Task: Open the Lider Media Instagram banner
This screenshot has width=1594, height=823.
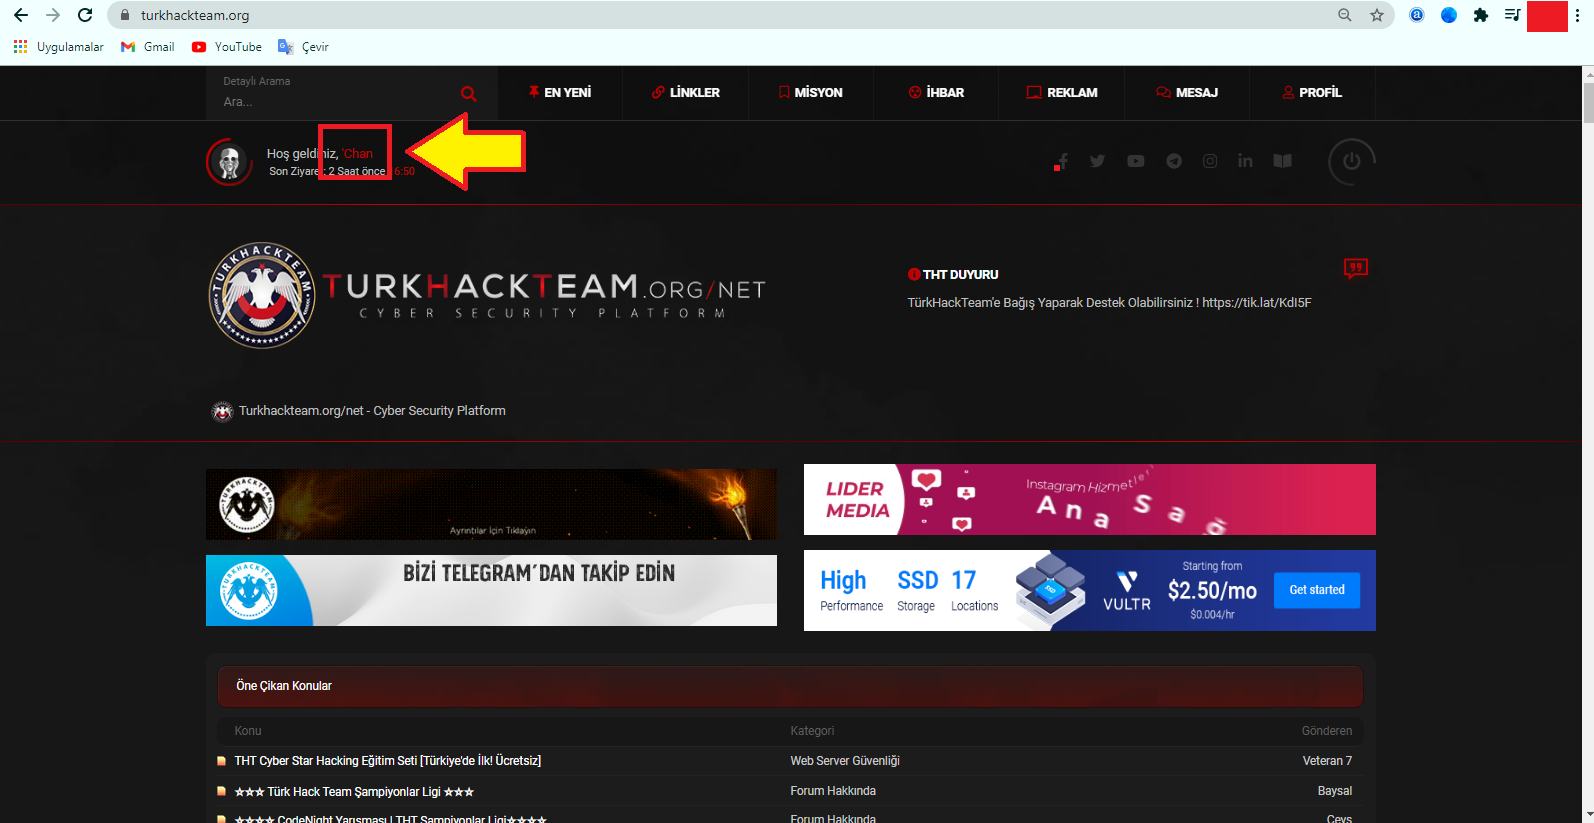Action: [x=1090, y=499]
